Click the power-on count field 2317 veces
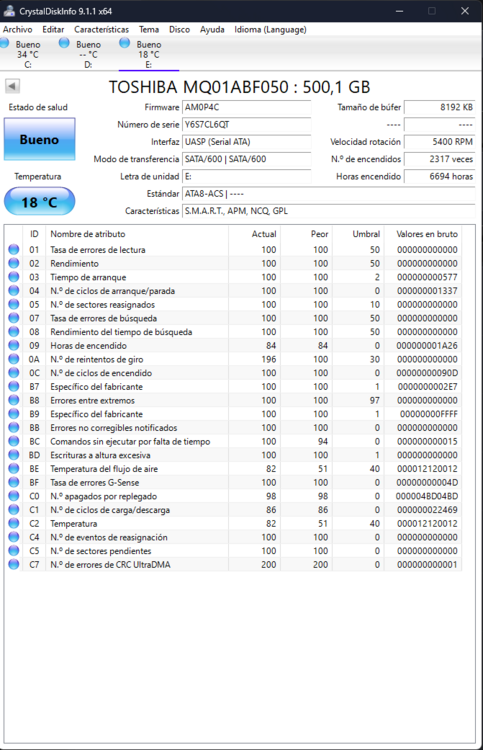 coord(439,159)
